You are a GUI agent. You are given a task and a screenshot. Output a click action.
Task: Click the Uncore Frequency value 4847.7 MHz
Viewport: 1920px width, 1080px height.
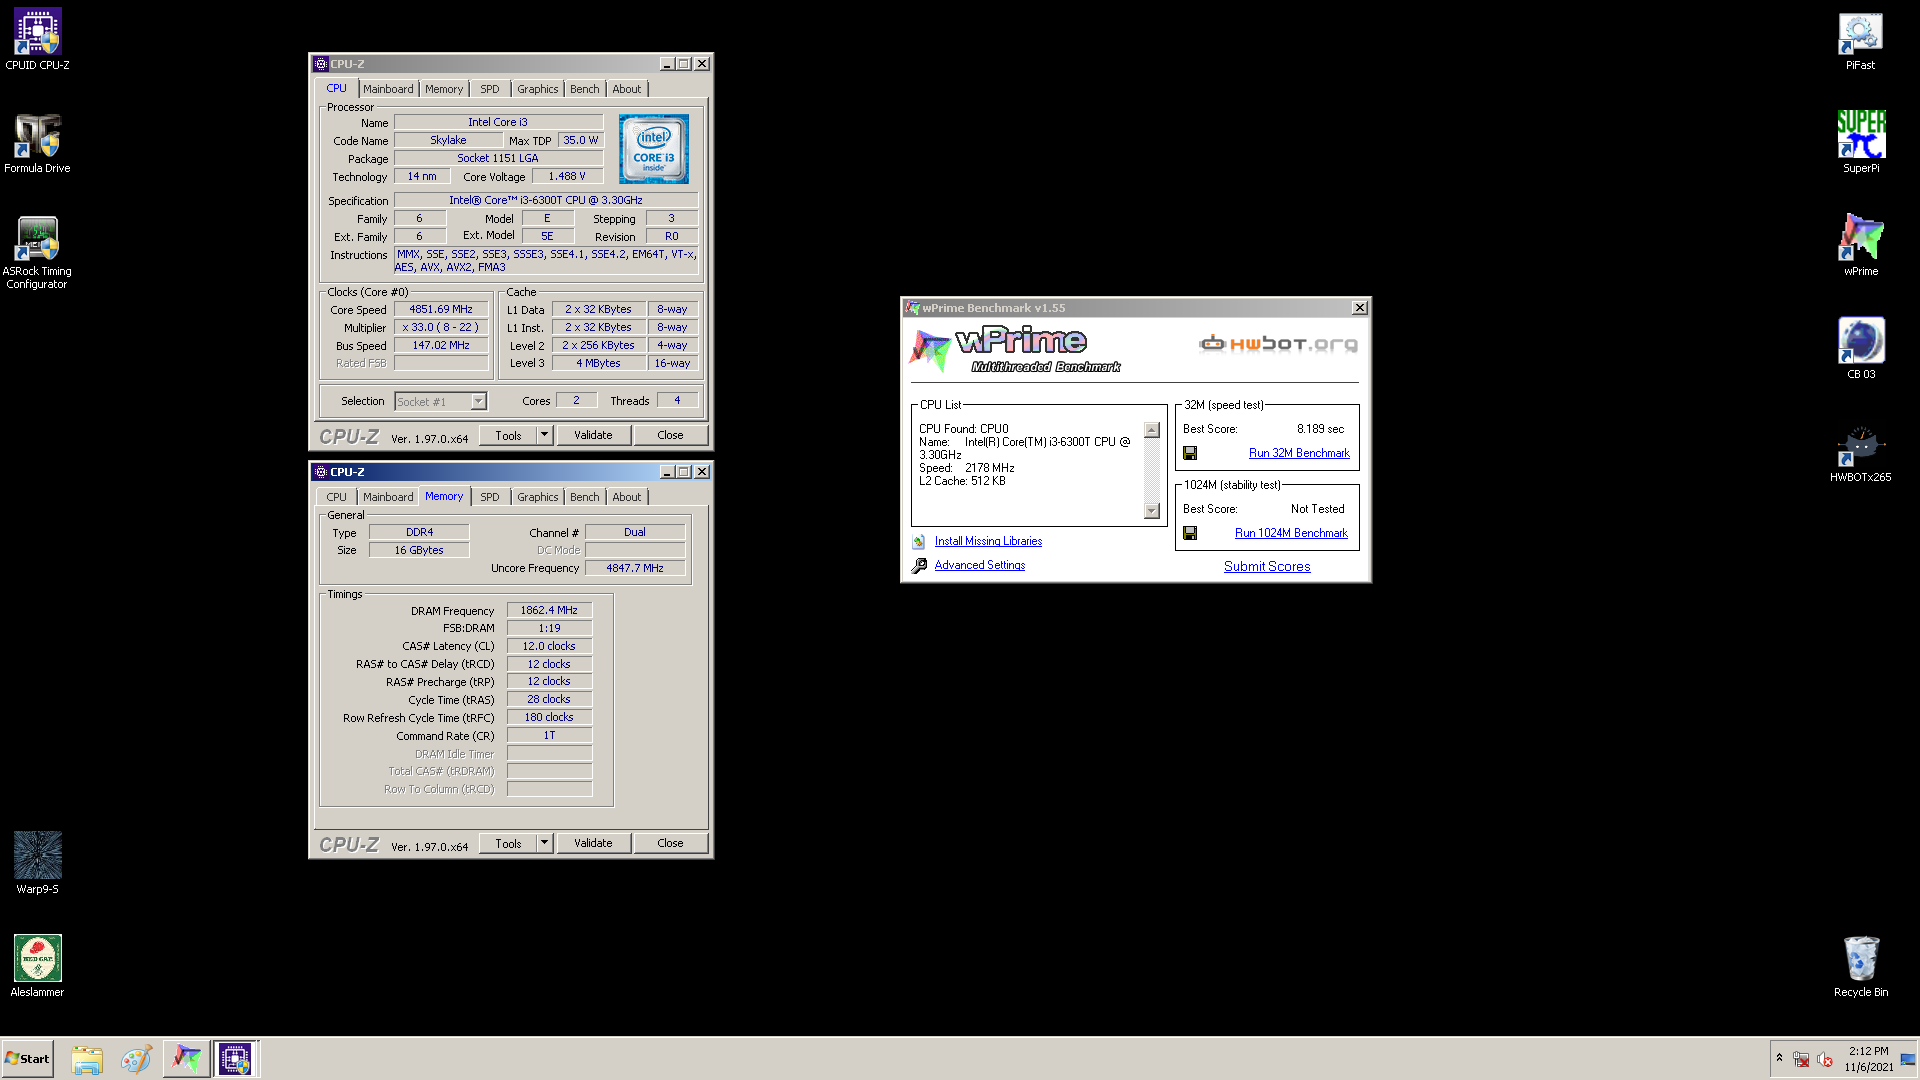(x=635, y=568)
